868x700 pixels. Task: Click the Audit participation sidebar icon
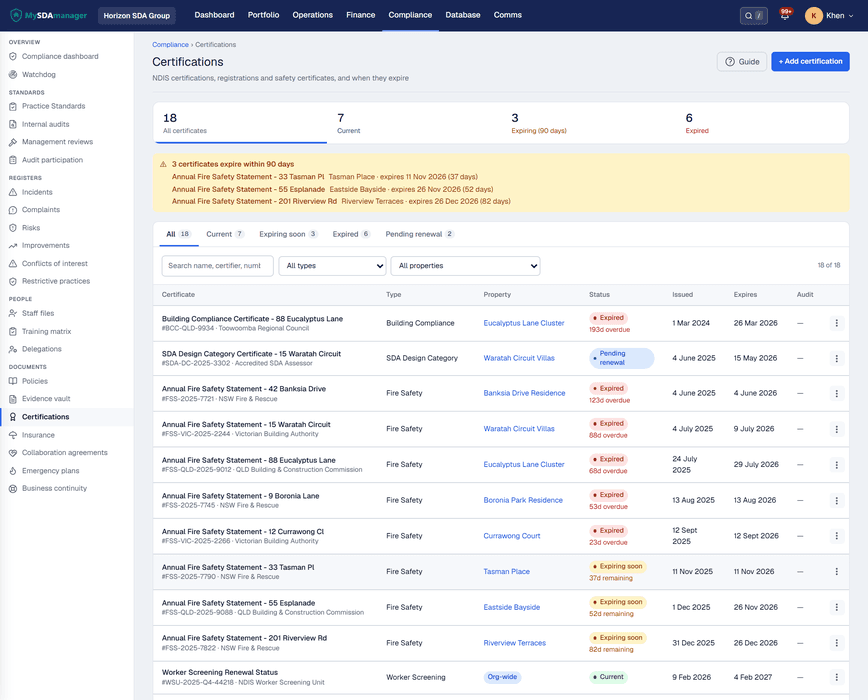[13, 160]
